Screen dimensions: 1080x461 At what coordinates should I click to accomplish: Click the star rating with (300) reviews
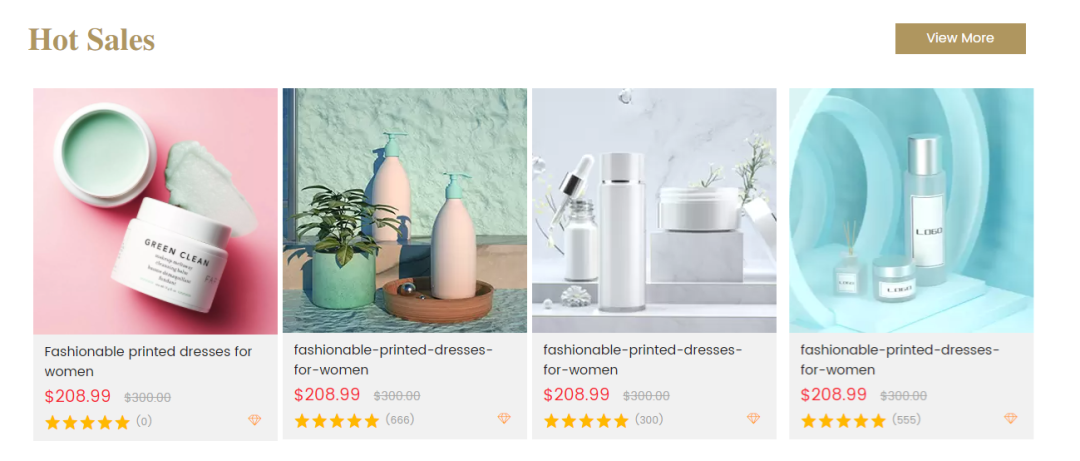pos(585,420)
